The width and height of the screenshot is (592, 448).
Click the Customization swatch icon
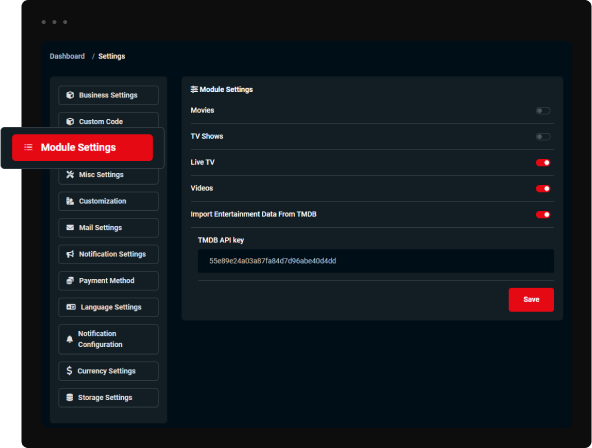70,201
